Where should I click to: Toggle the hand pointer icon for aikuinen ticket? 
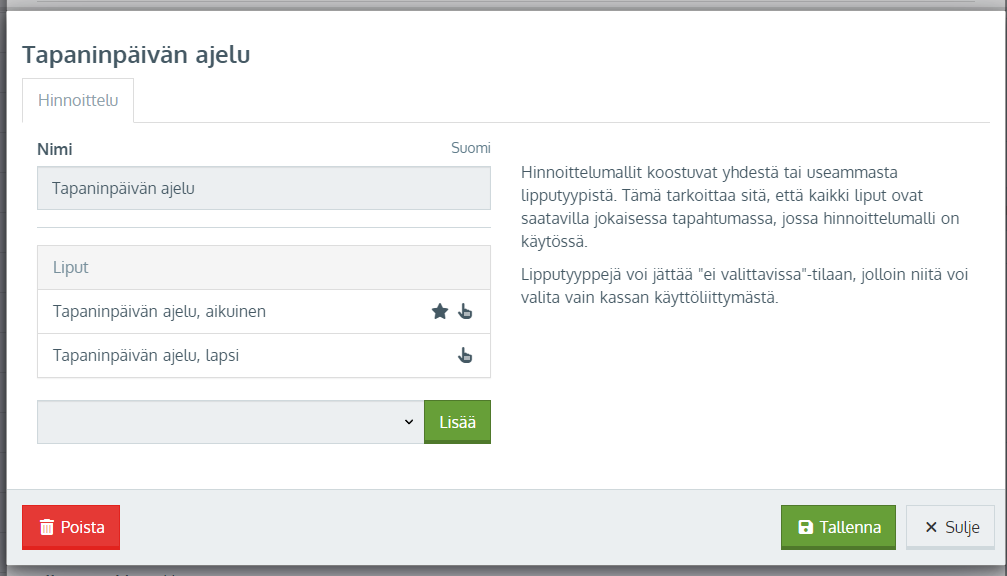pyautogui.click(x=466, y=311)
